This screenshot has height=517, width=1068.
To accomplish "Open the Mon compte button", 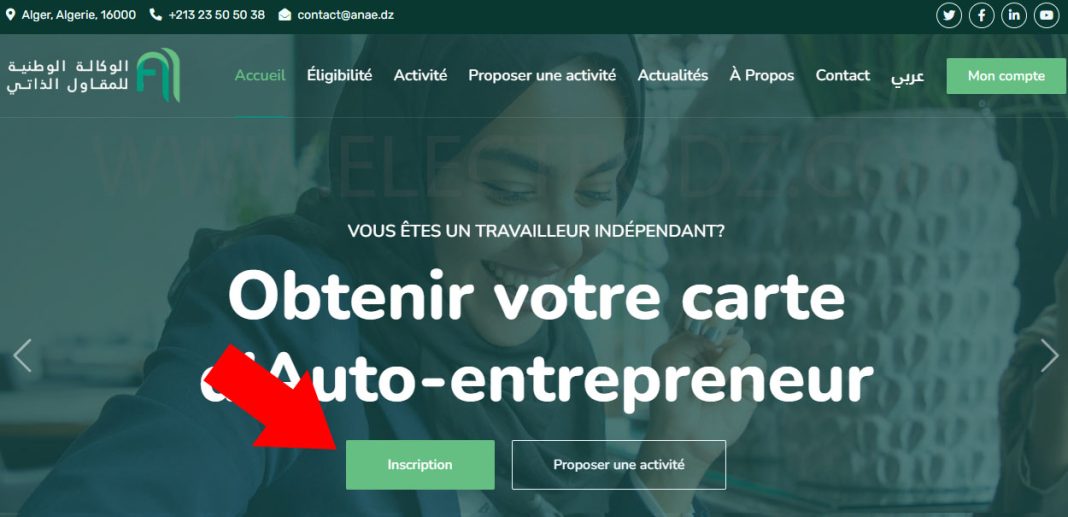I will 1006,76.
